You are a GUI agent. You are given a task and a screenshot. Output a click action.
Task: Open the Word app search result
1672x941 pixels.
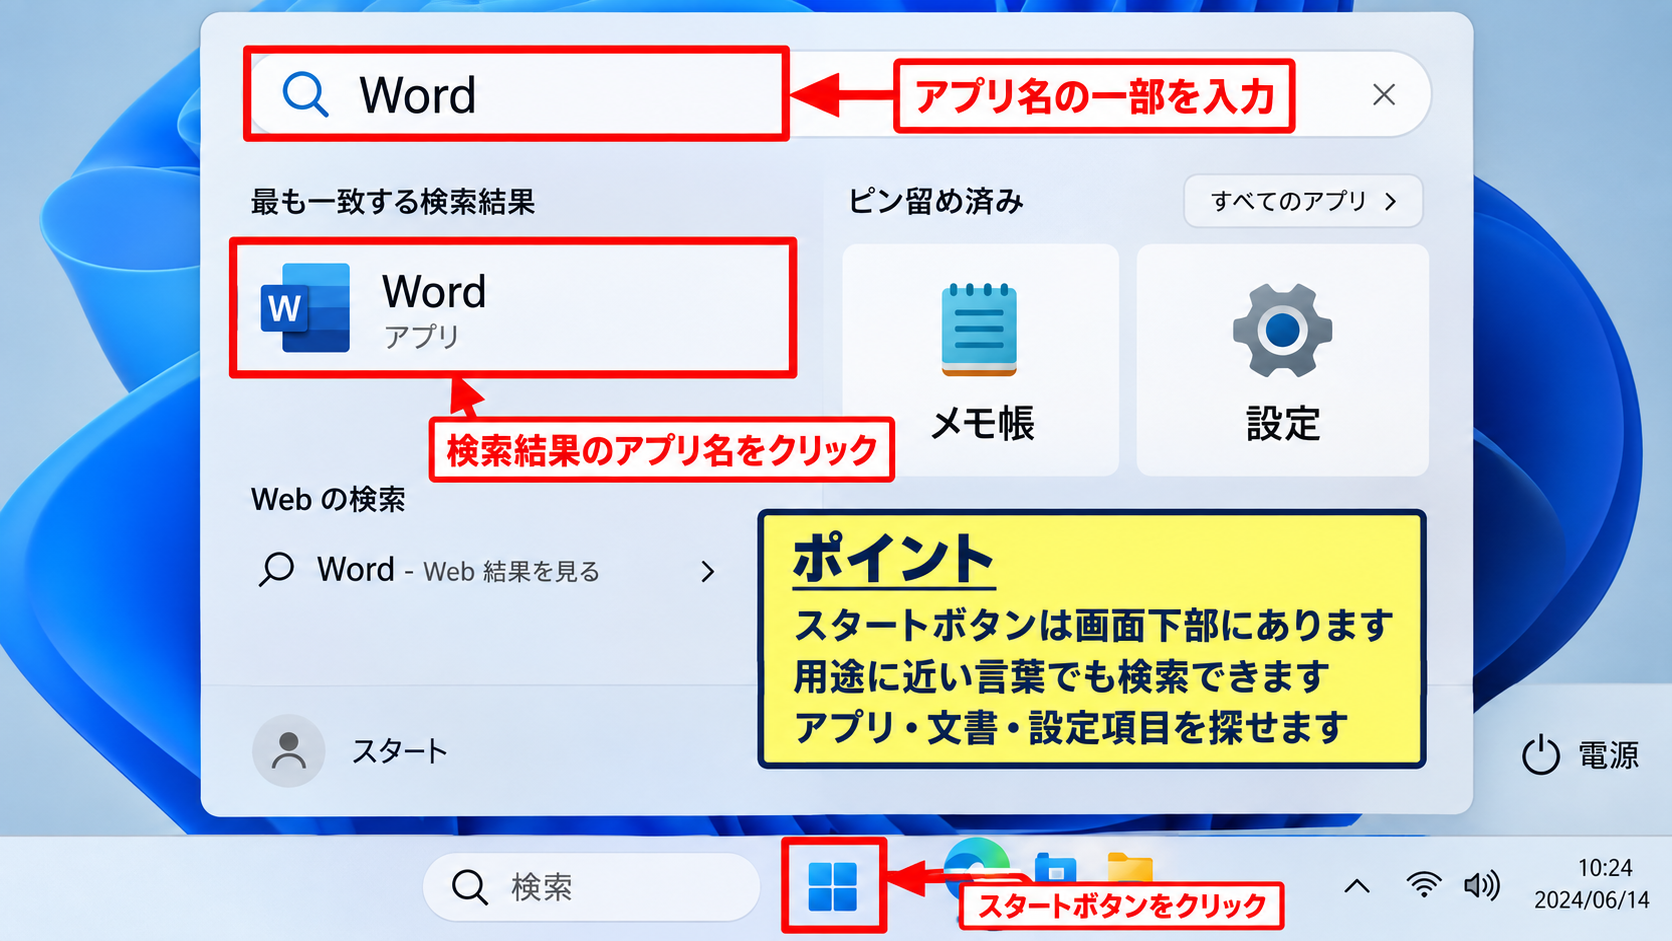pyautogui.click(x=513, y=308)
